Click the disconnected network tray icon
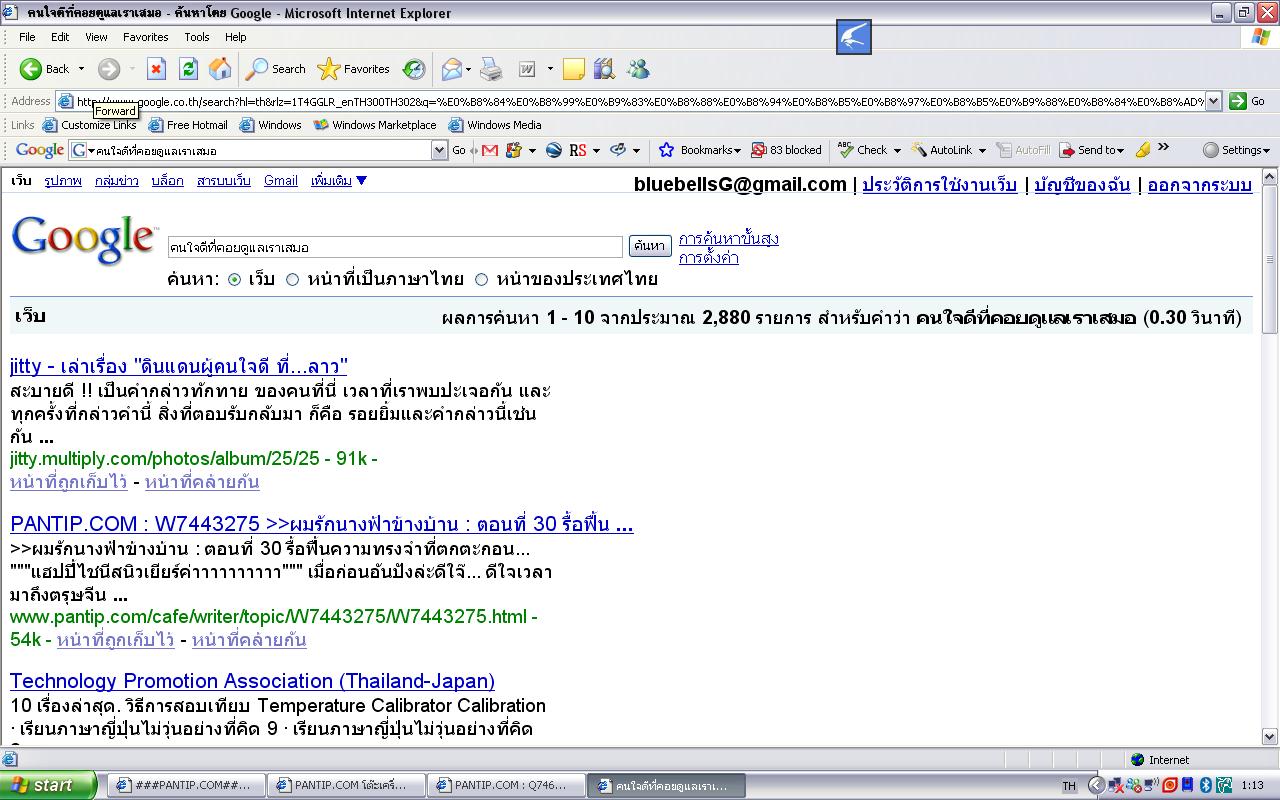This screenshot has height=800, width=1280. [x=1116, y=786]
